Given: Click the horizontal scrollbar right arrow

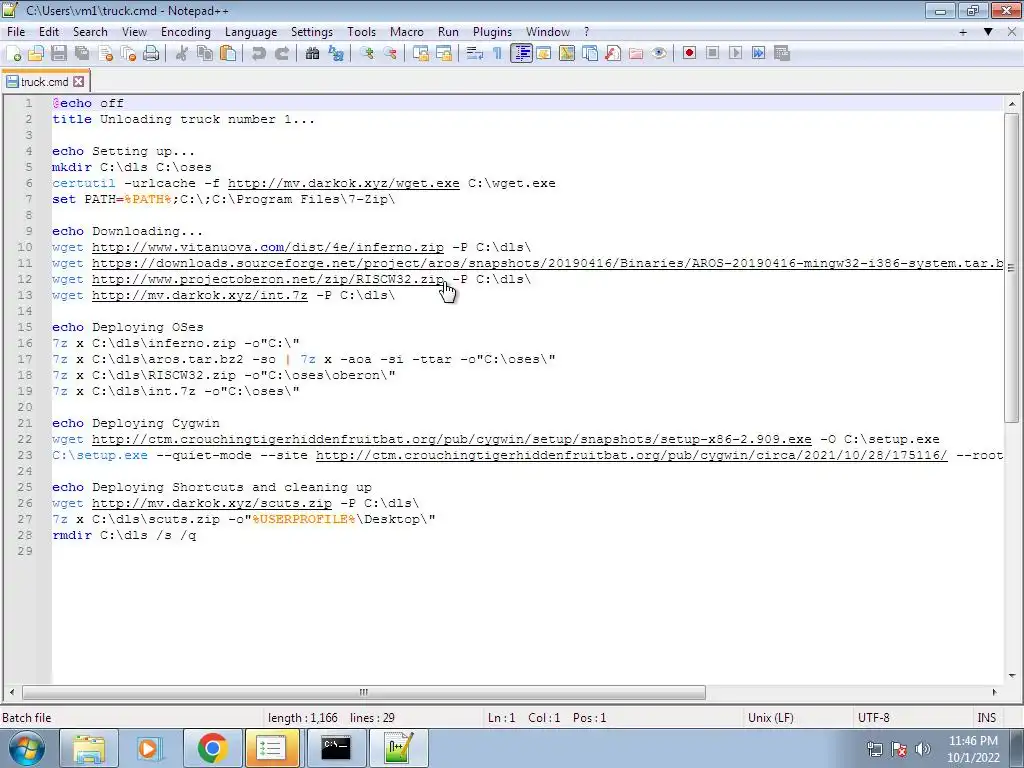Looking at the screenshot, I should point(995,692).
